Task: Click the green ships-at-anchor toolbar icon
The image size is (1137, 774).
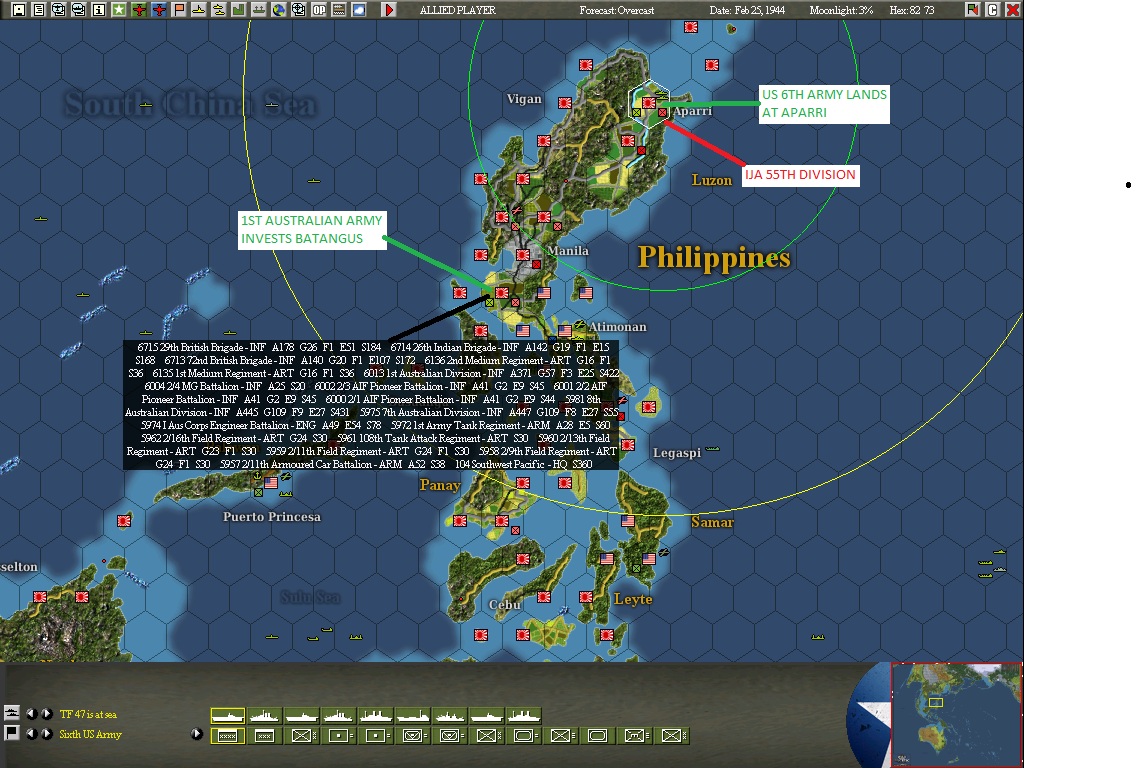Action: [x=258, y=10]
